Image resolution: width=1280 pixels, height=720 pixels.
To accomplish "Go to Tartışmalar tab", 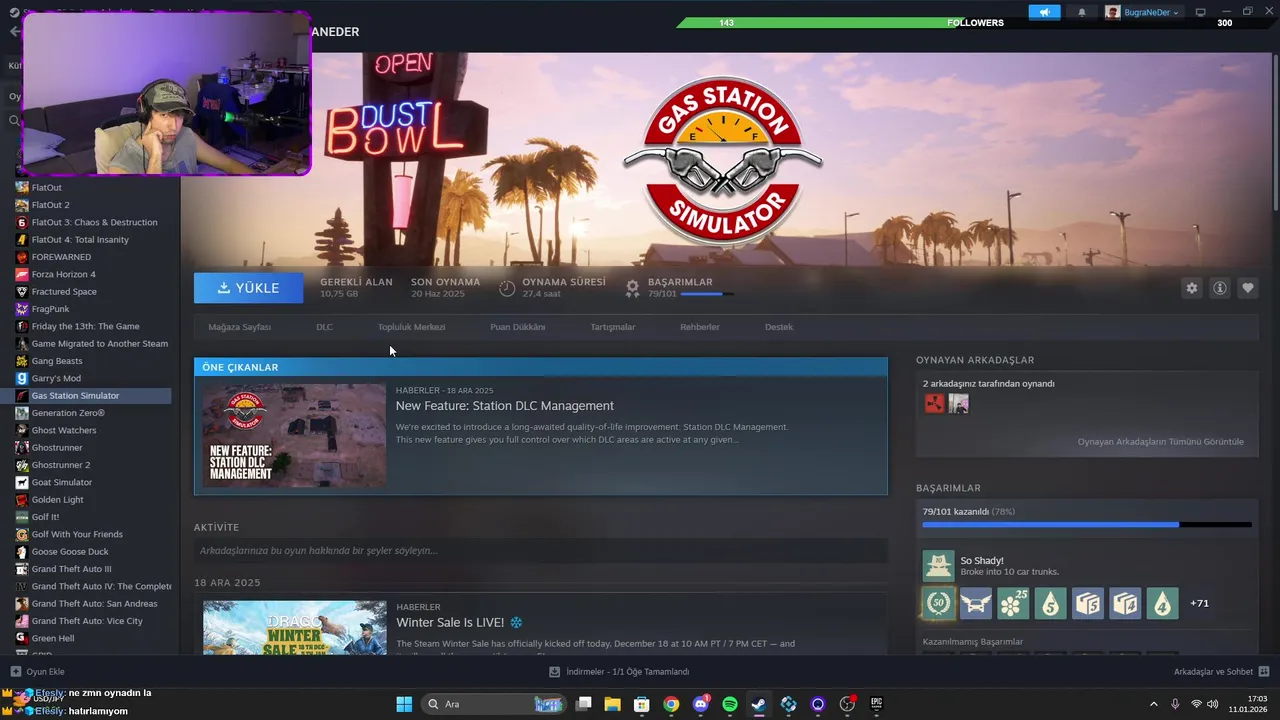I will pos(612,327).
